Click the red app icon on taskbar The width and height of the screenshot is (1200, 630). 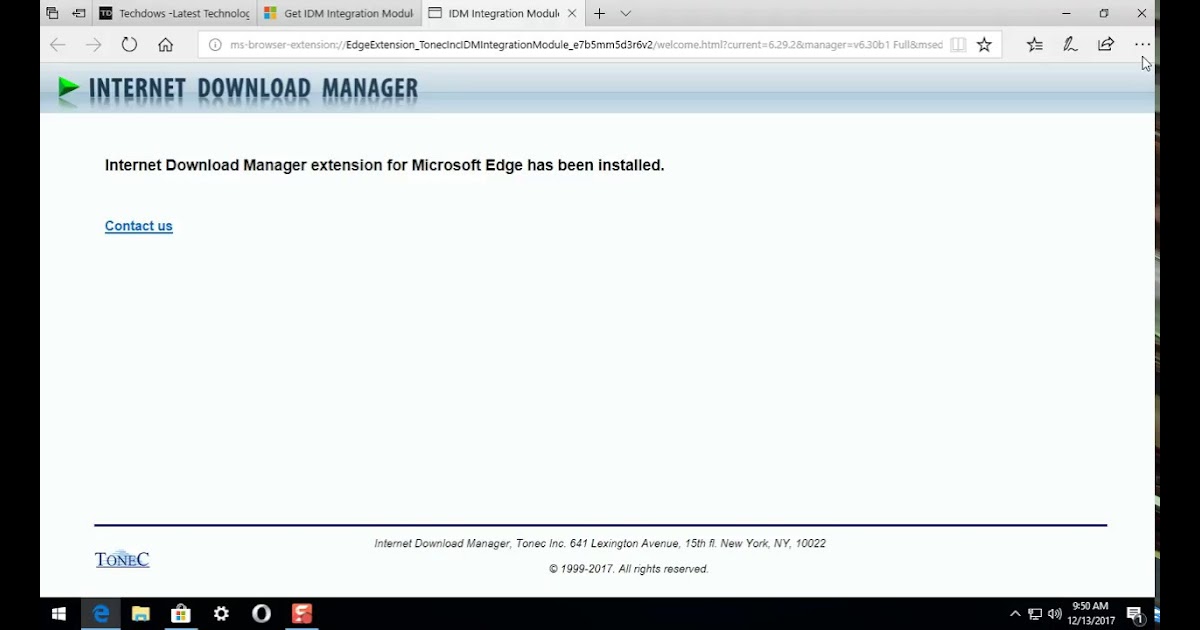[x=302, y=614]
